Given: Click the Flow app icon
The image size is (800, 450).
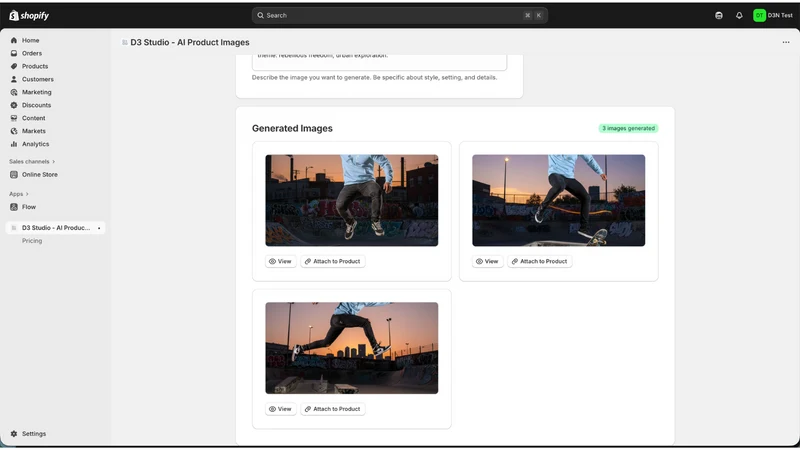Looking at the screenshot, I should (x=14, y=207).
